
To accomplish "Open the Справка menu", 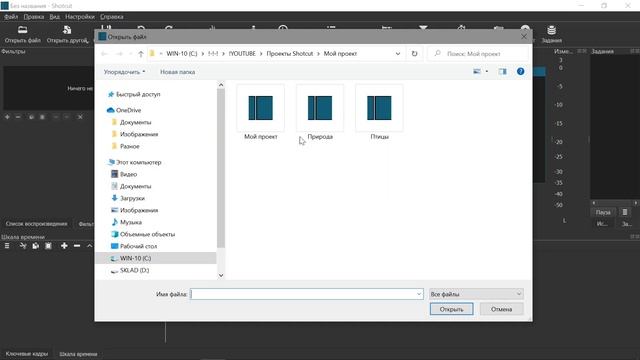I will [111, 17].
